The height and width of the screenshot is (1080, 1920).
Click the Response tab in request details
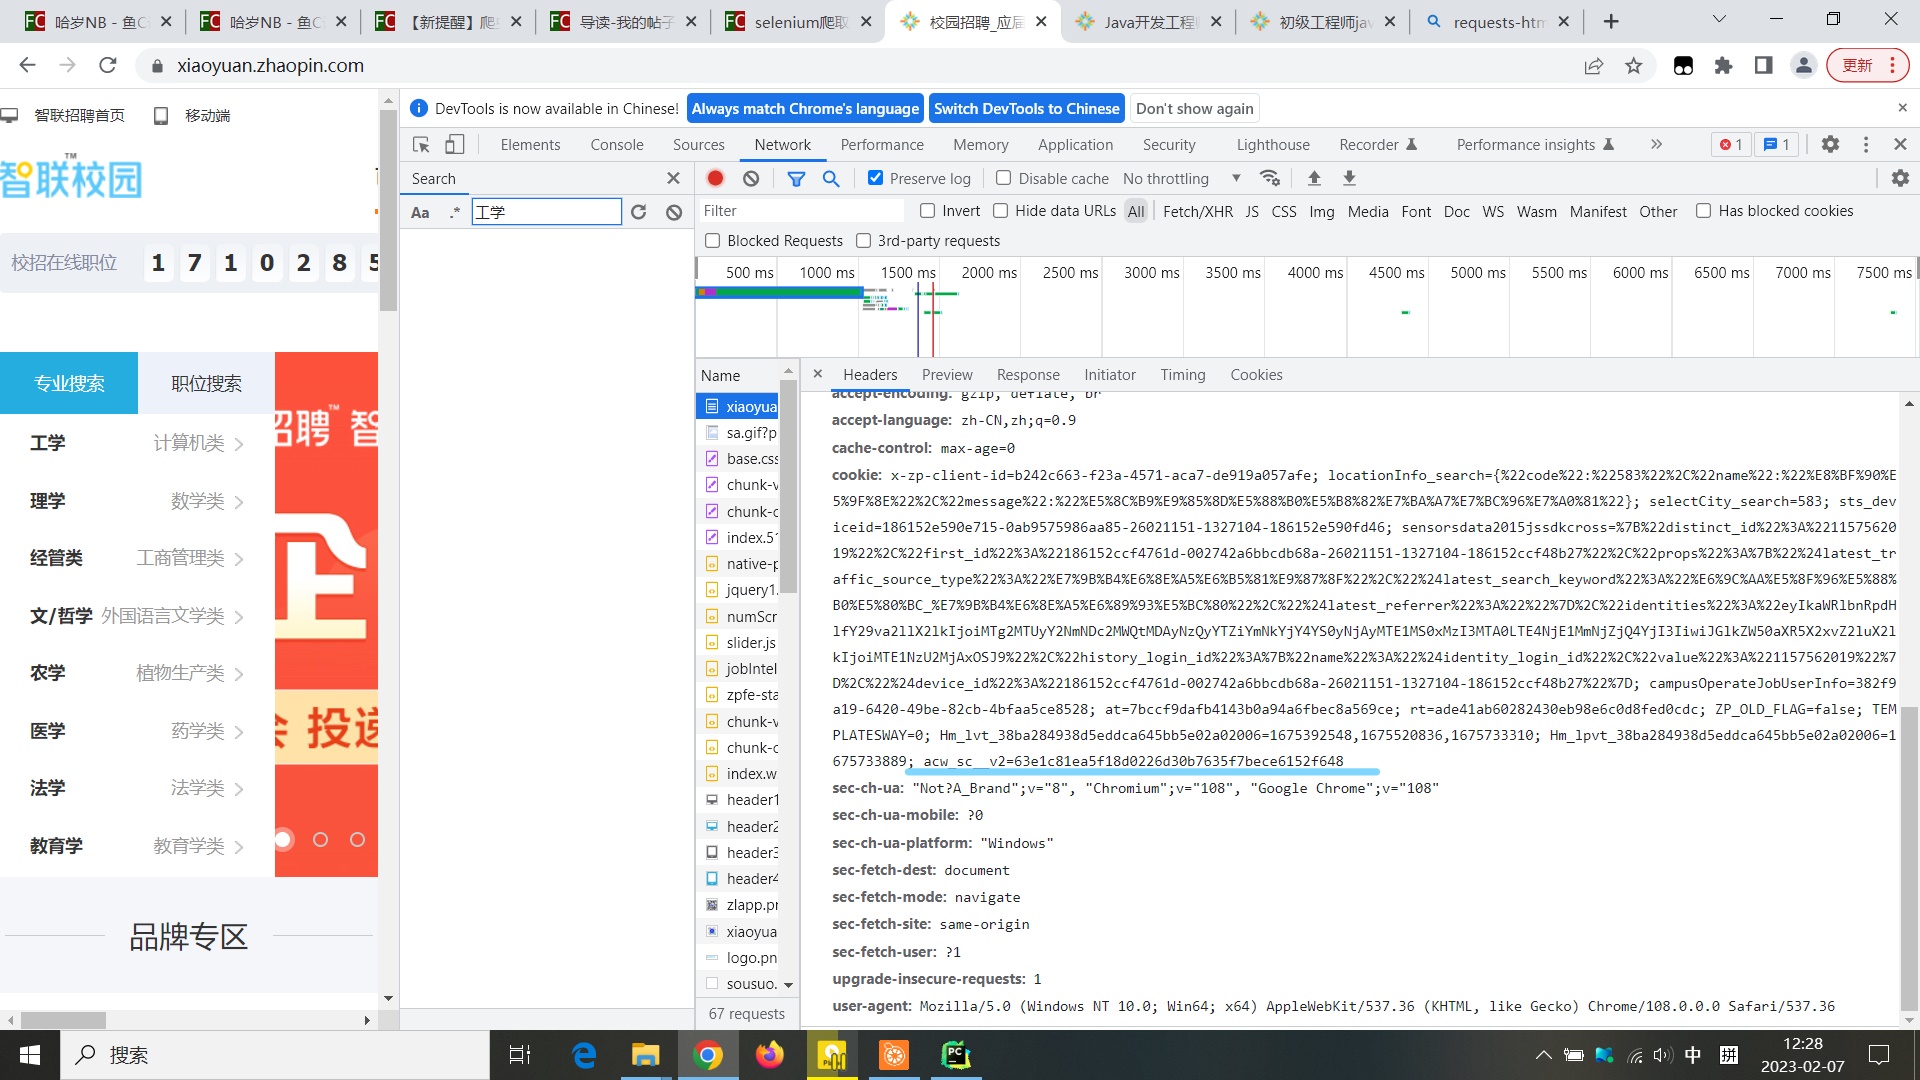pos(1027,375)
